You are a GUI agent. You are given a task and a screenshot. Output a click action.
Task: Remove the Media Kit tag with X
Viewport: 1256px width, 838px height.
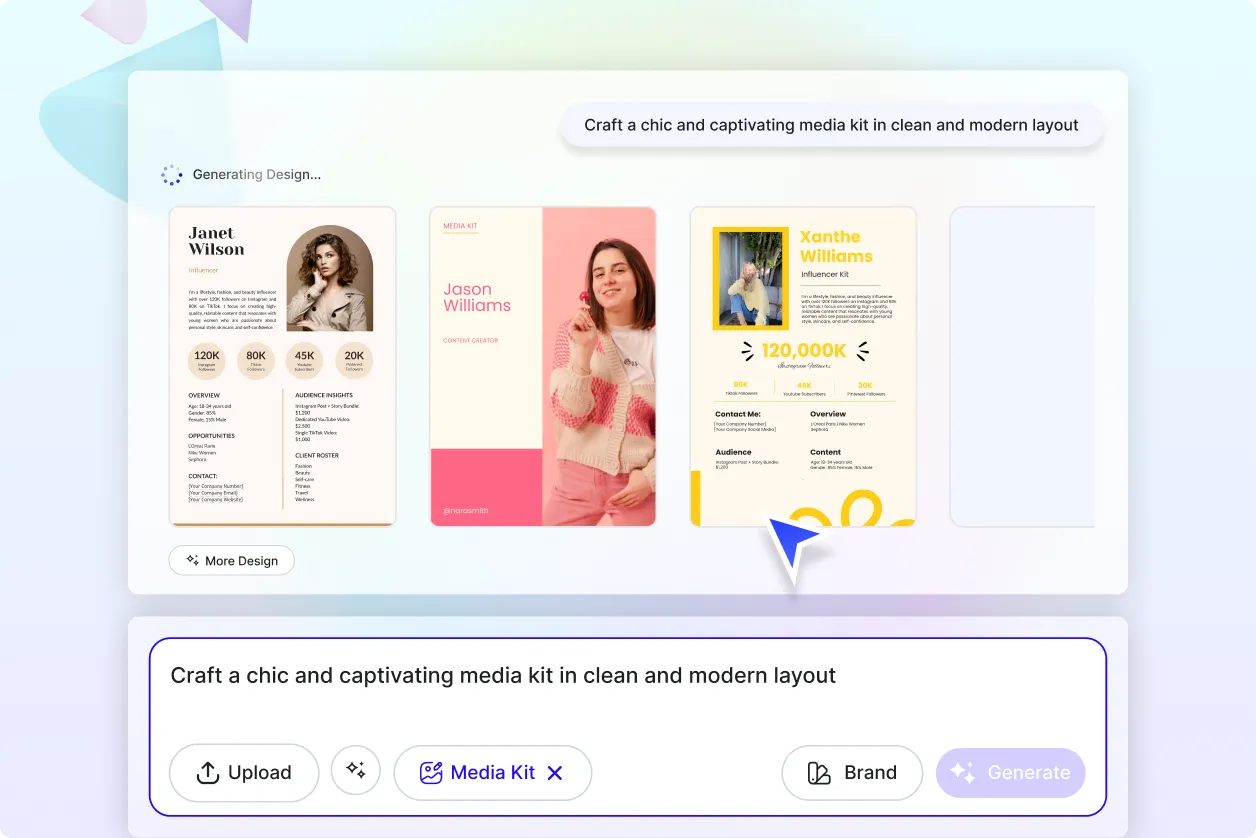pos(556,773)
